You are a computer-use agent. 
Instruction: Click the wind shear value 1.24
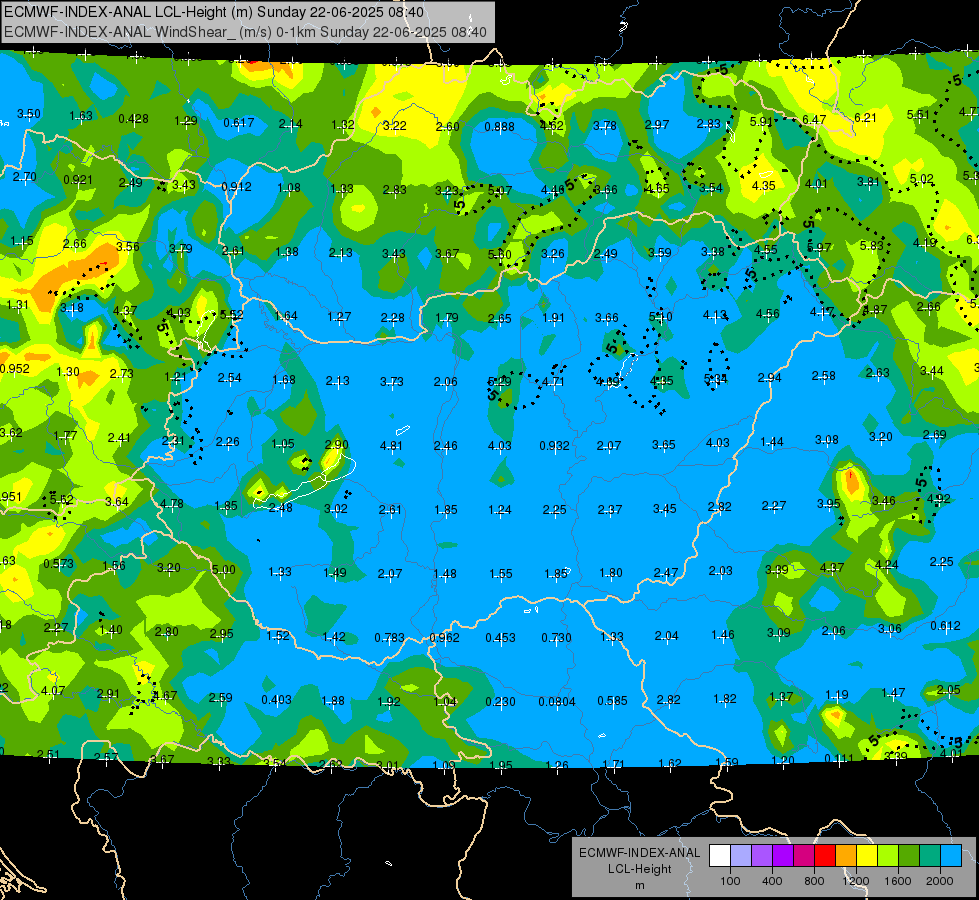[500, 510]
